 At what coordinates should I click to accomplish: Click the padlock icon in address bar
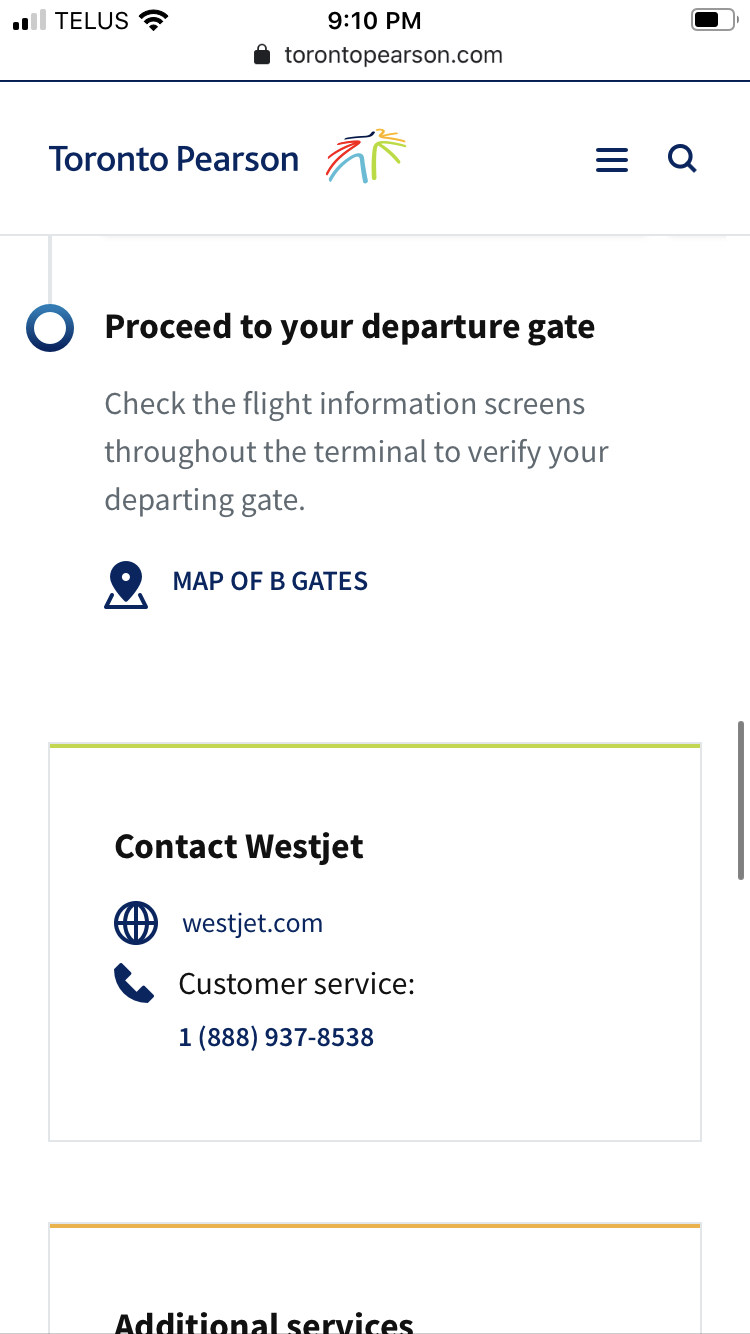coord(263,55)
